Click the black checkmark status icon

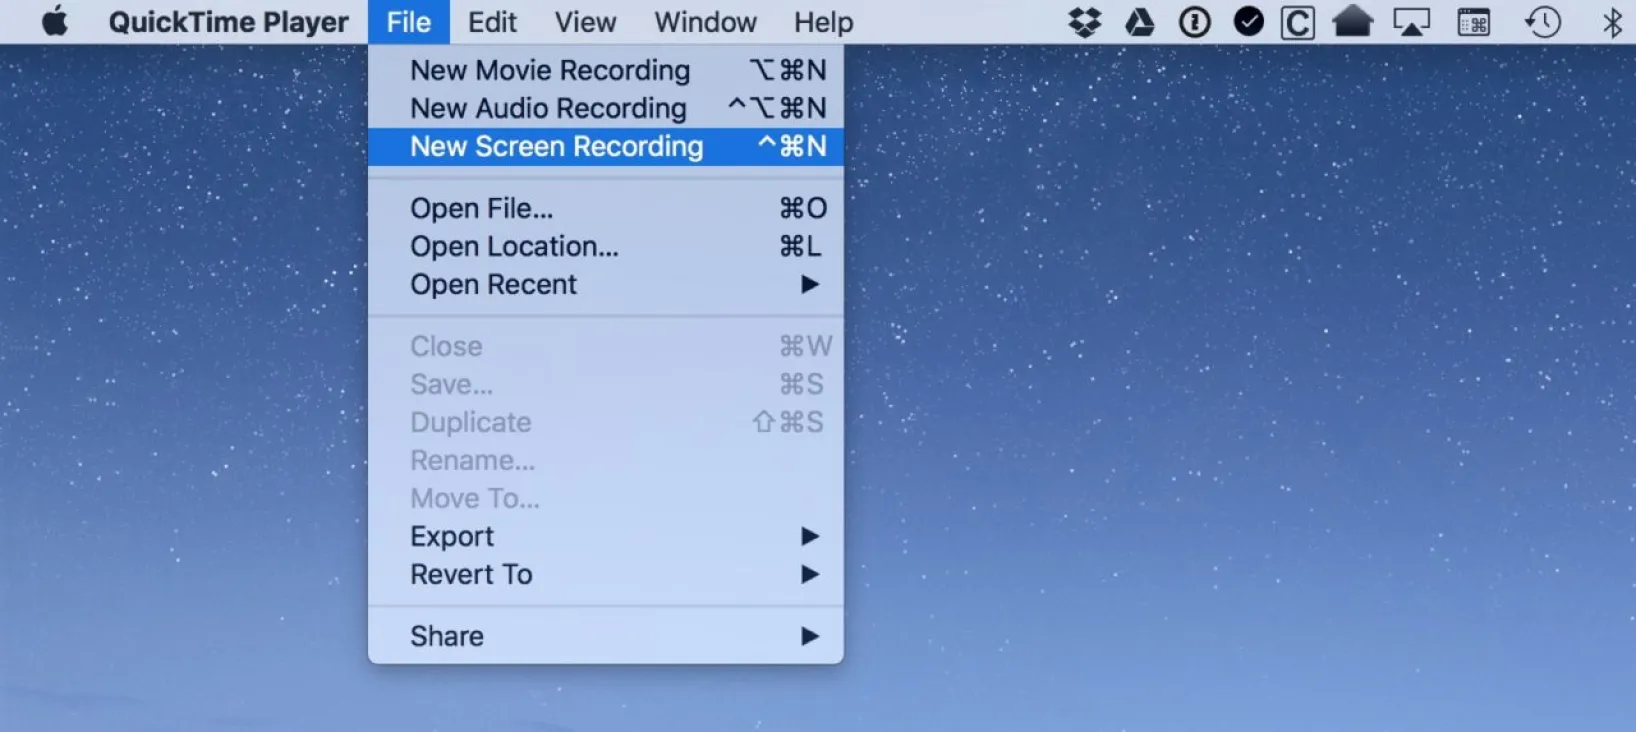pos(1248,21)
